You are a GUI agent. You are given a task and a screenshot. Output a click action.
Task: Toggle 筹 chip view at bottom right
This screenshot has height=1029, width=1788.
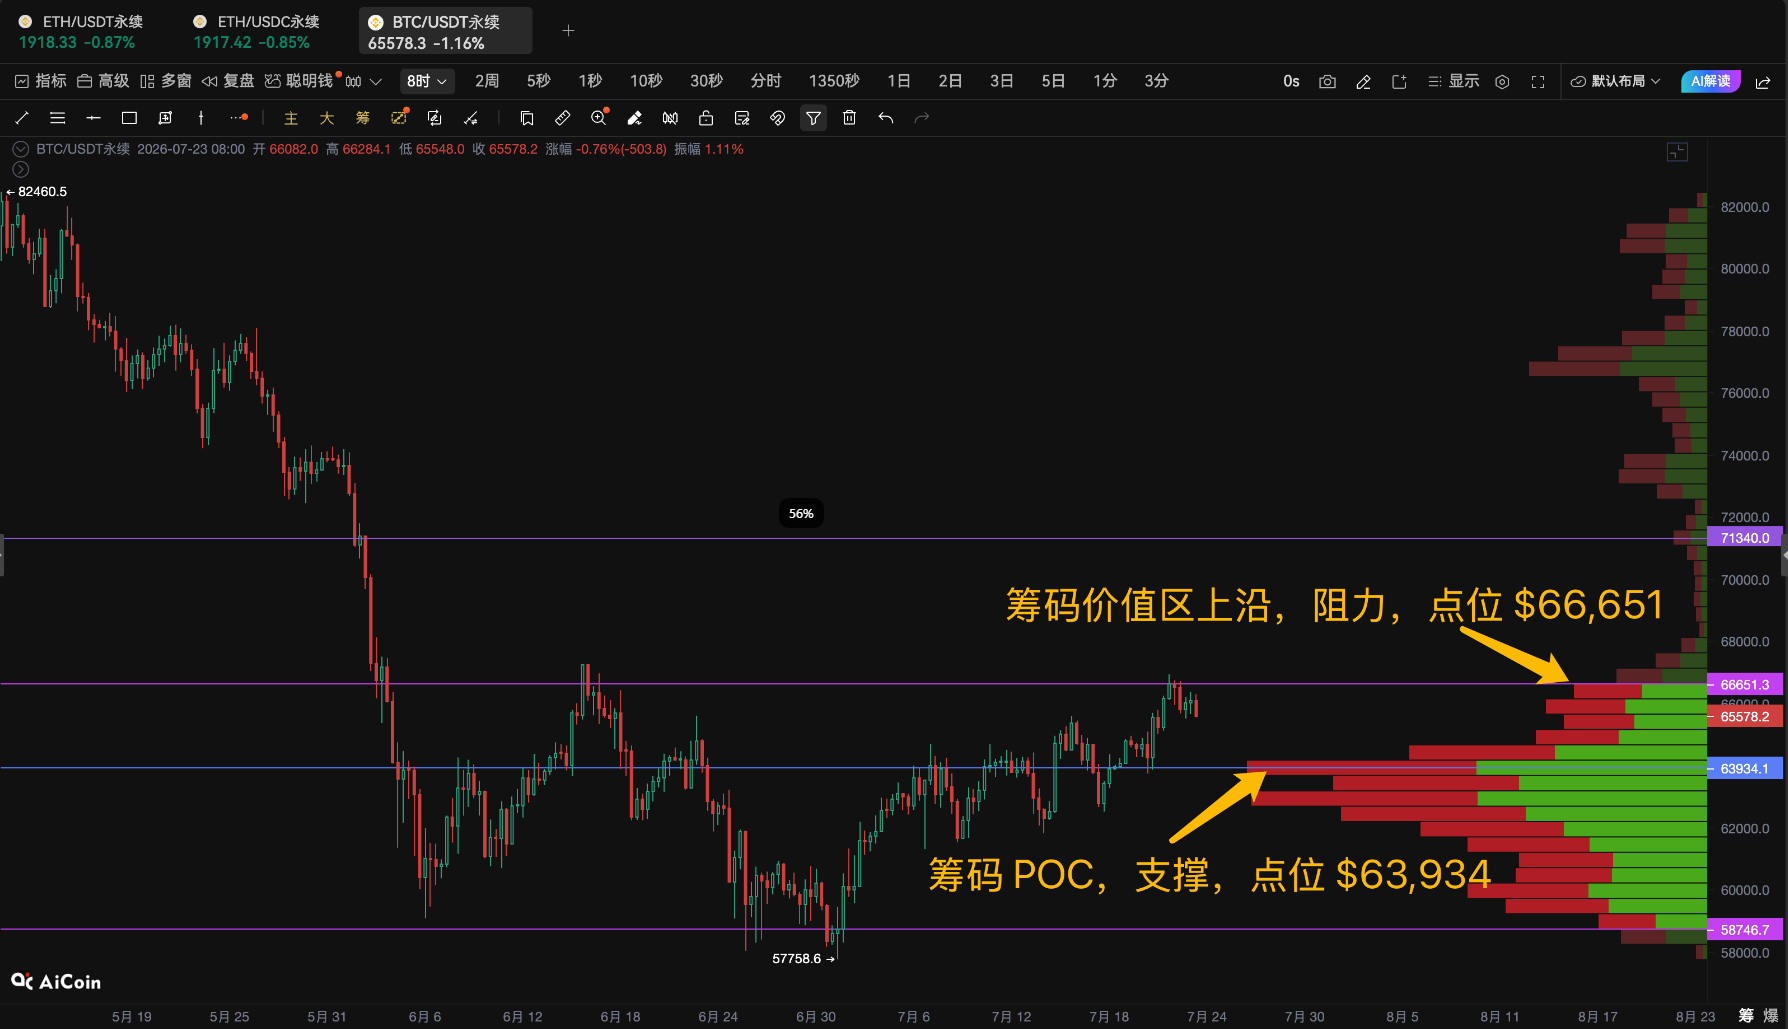tap(1746, 1016)
